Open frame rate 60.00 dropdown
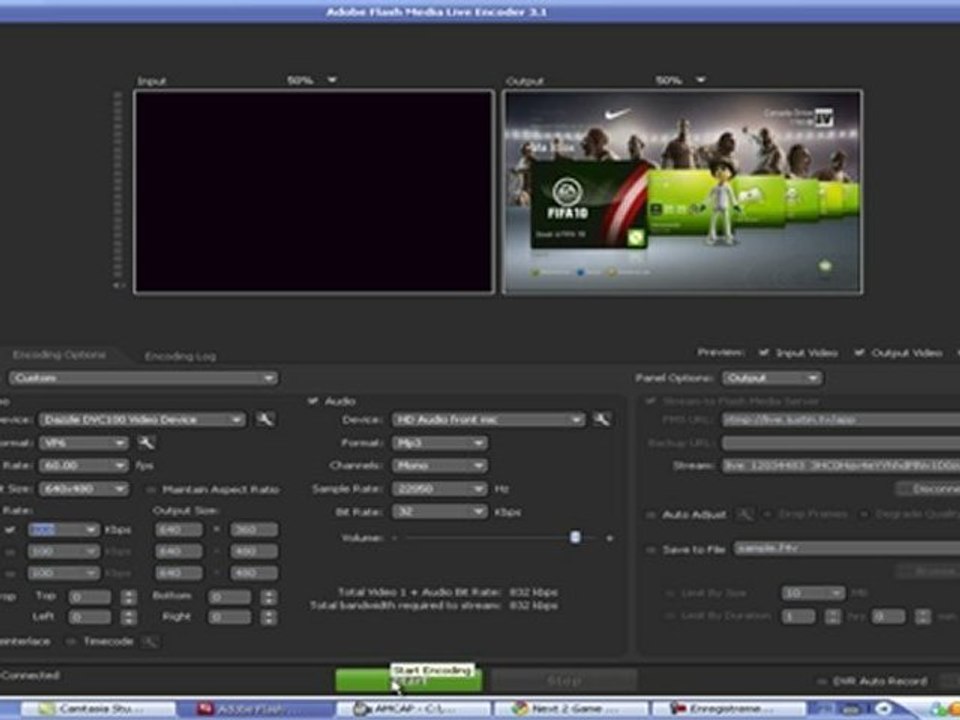This screenshot has width=960, height=720. click(84, 466)
